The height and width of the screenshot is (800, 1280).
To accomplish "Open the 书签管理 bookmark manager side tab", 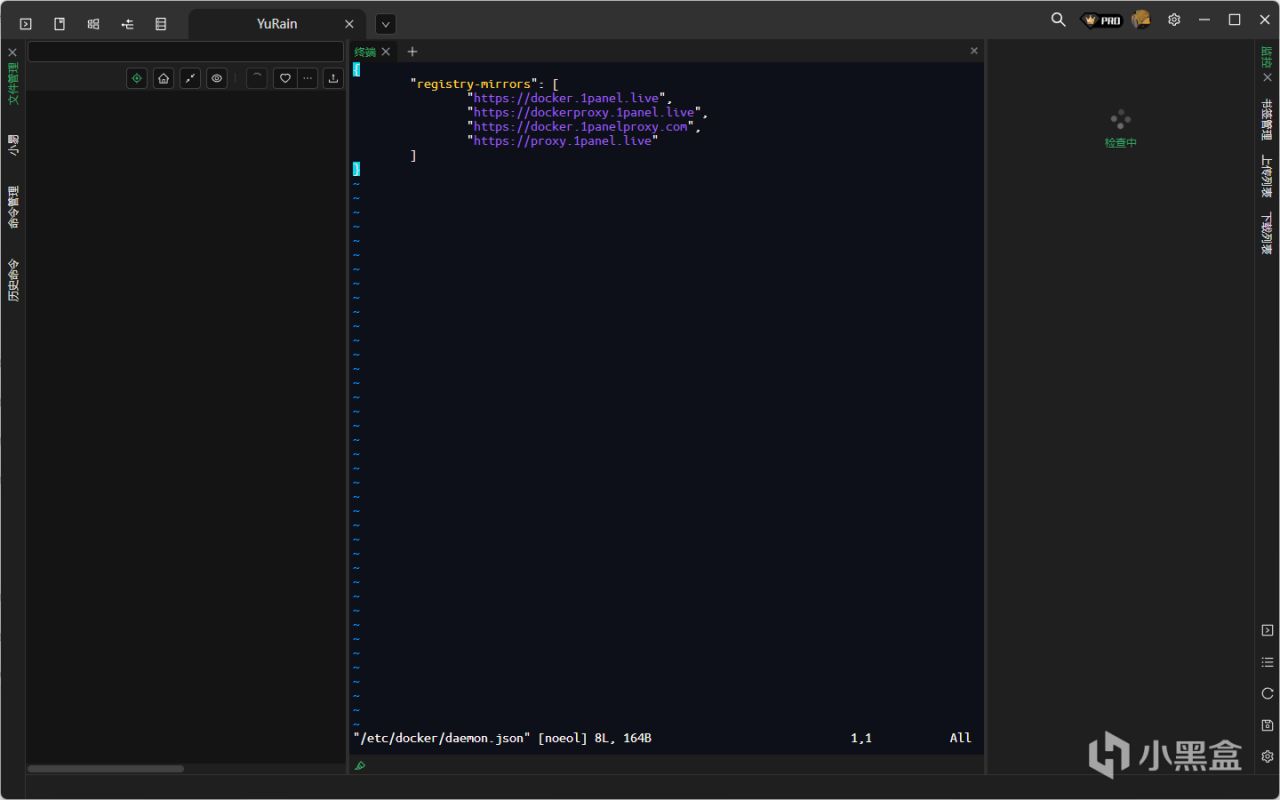I will (x=1267, y=119).
